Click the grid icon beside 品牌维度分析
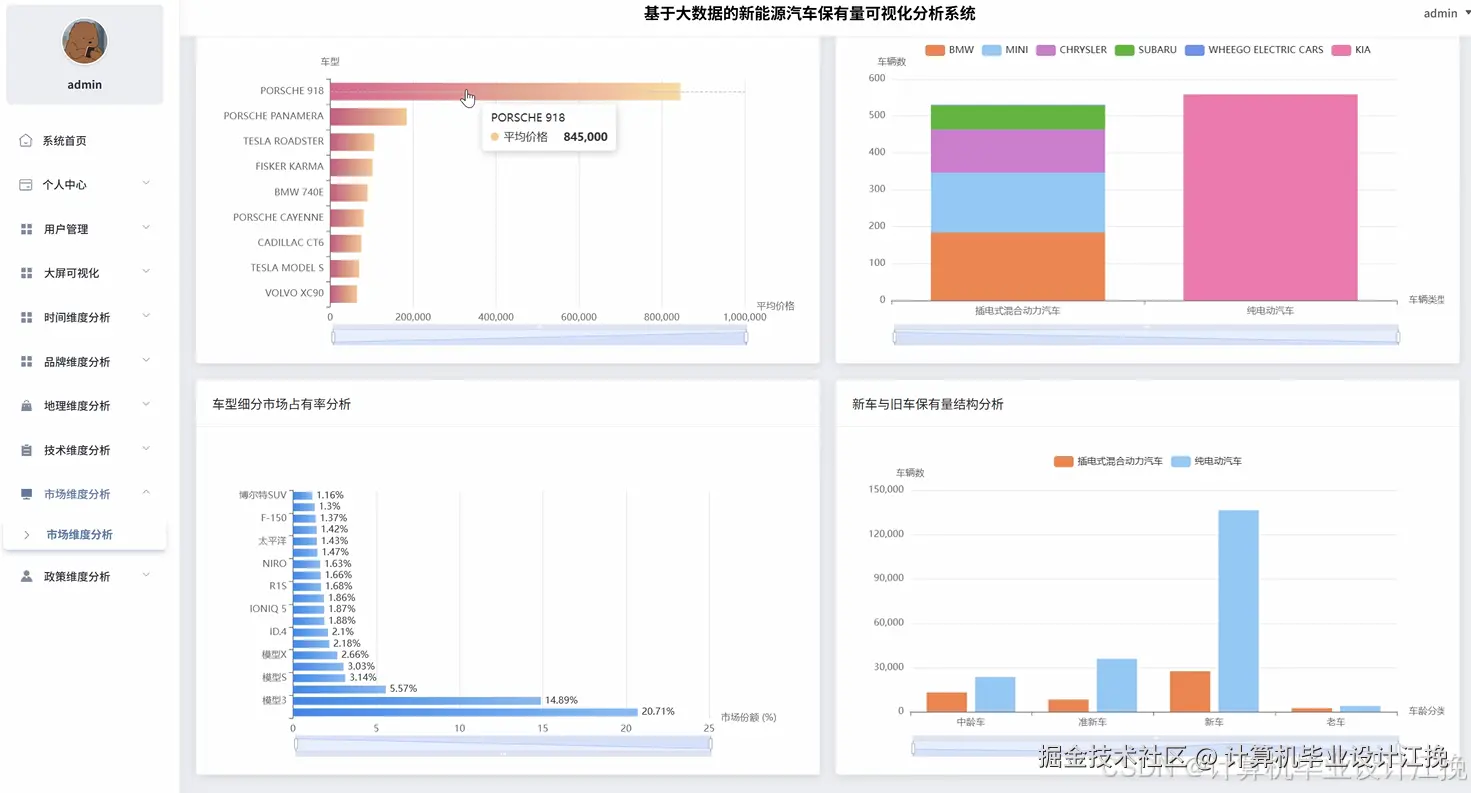The image size is (1471, 793). [x=26, y=361]
